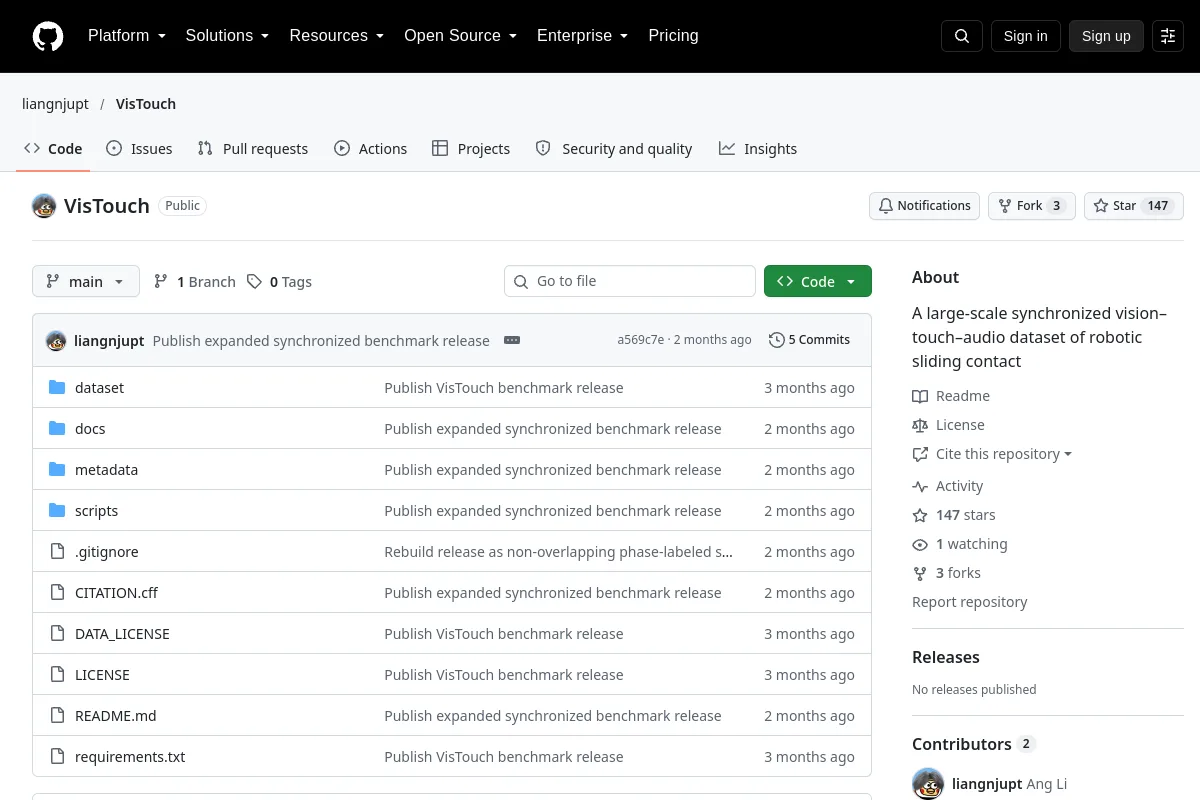Open the Releases heading link
The width and height of the screenshot is (1200, 800).
[946, 657]
